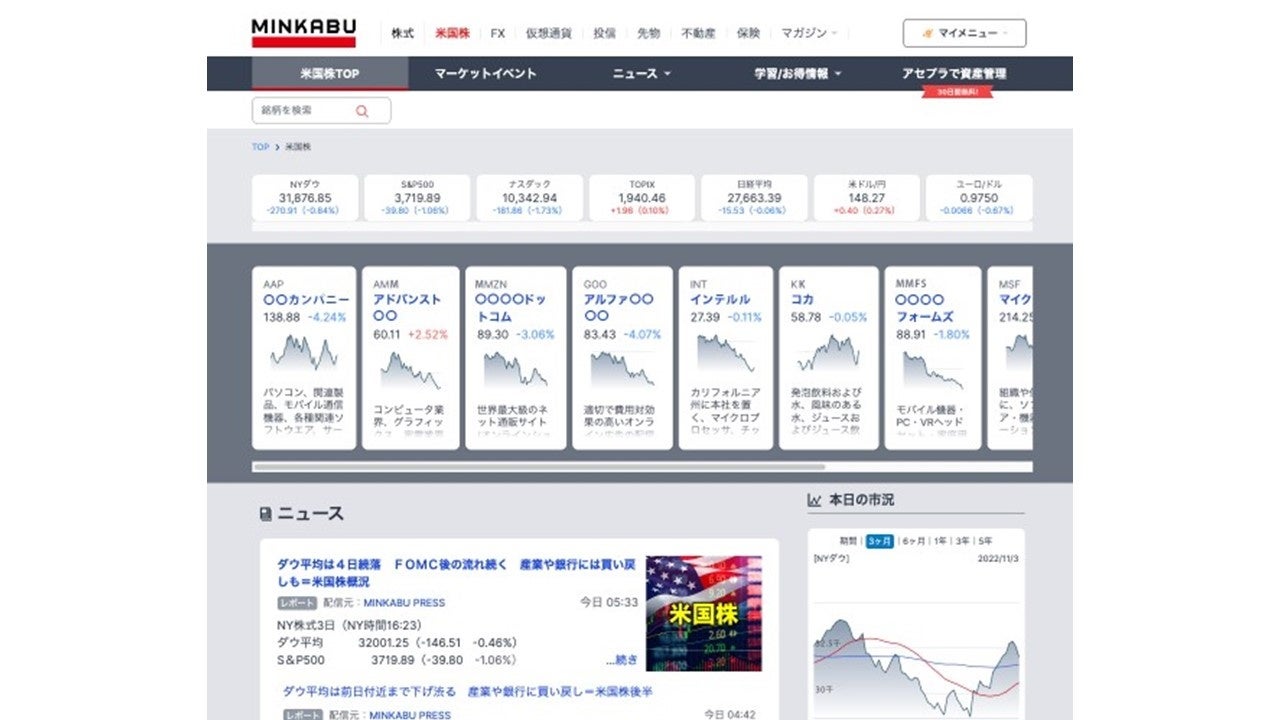
Task: Select the 米国株TOP tab
Action: pos(330,73)
